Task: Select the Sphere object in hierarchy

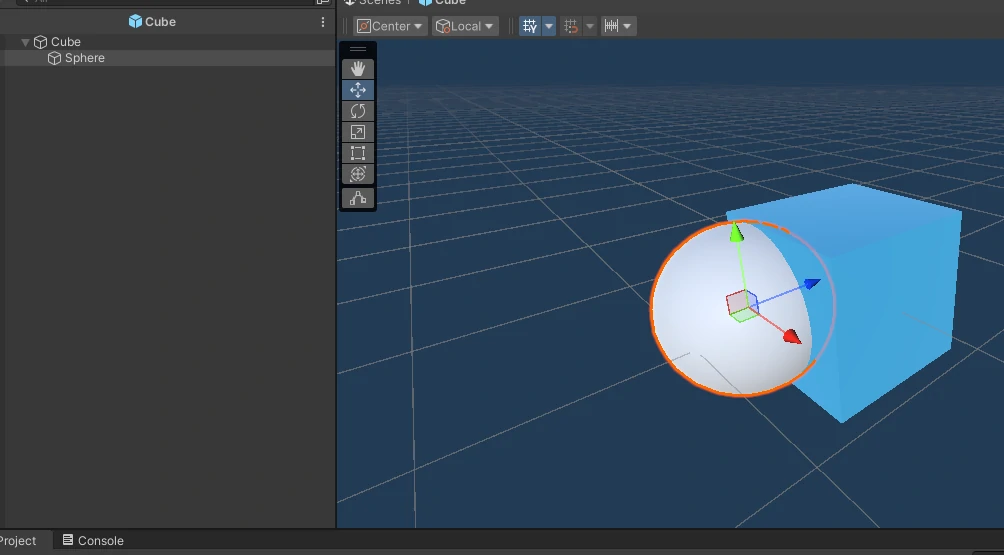Action: [x=84, y=58]
